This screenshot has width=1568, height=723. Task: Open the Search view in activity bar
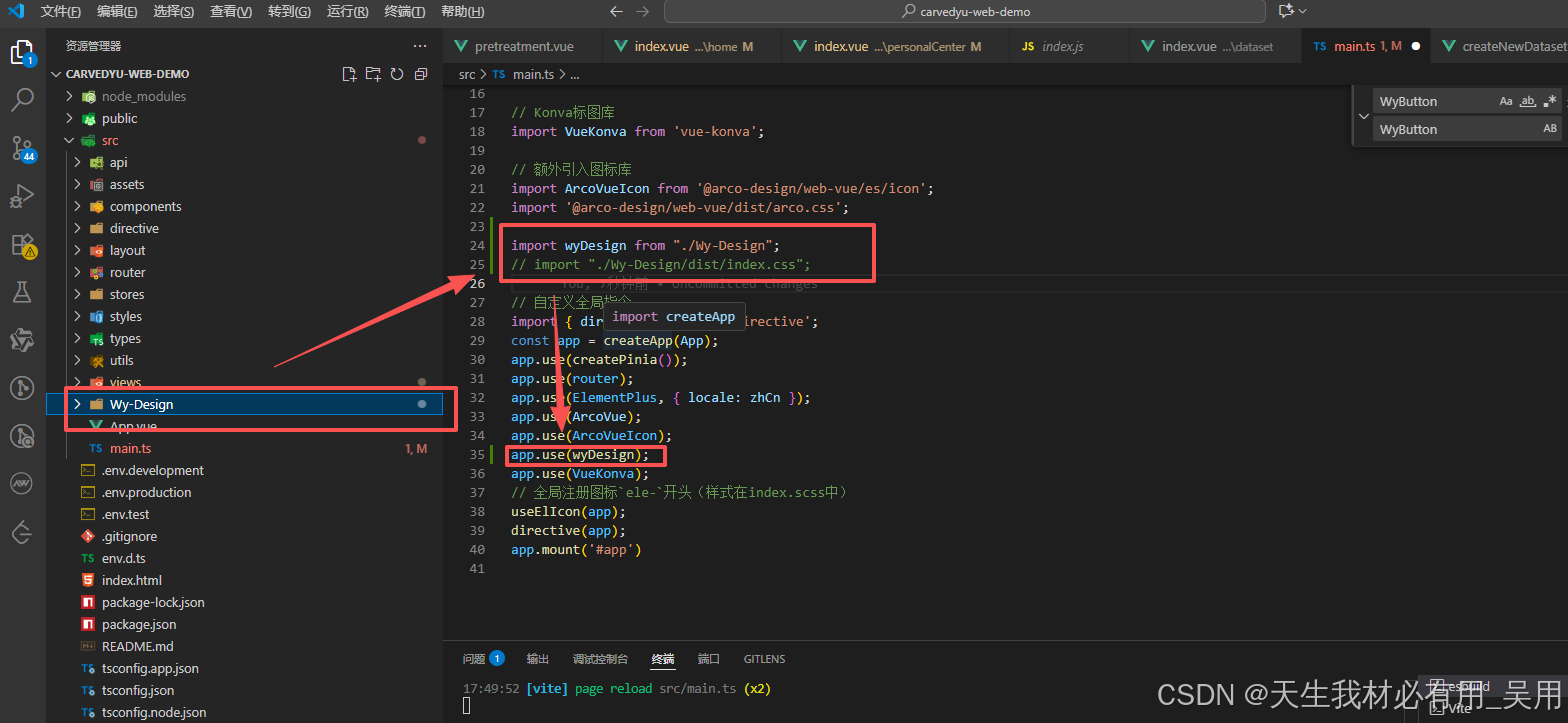22,100
